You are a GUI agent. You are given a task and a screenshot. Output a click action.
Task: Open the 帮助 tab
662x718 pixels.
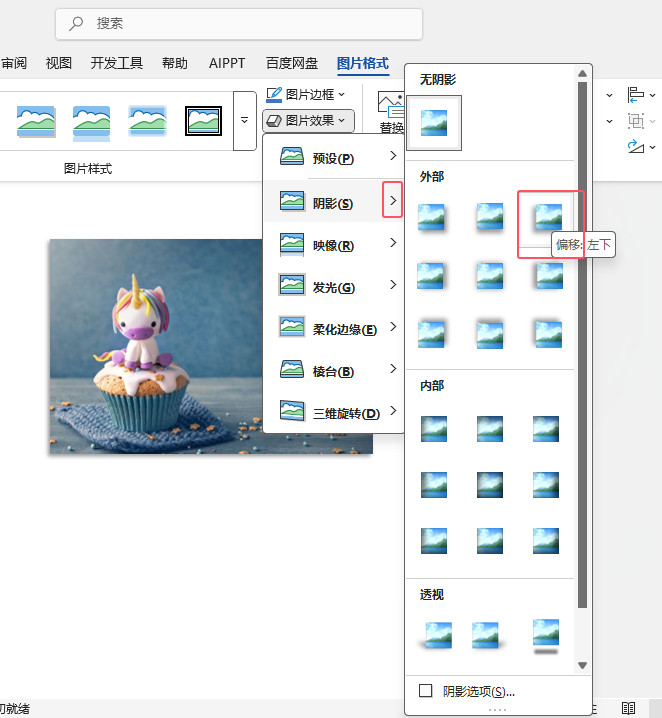[174, 63]
